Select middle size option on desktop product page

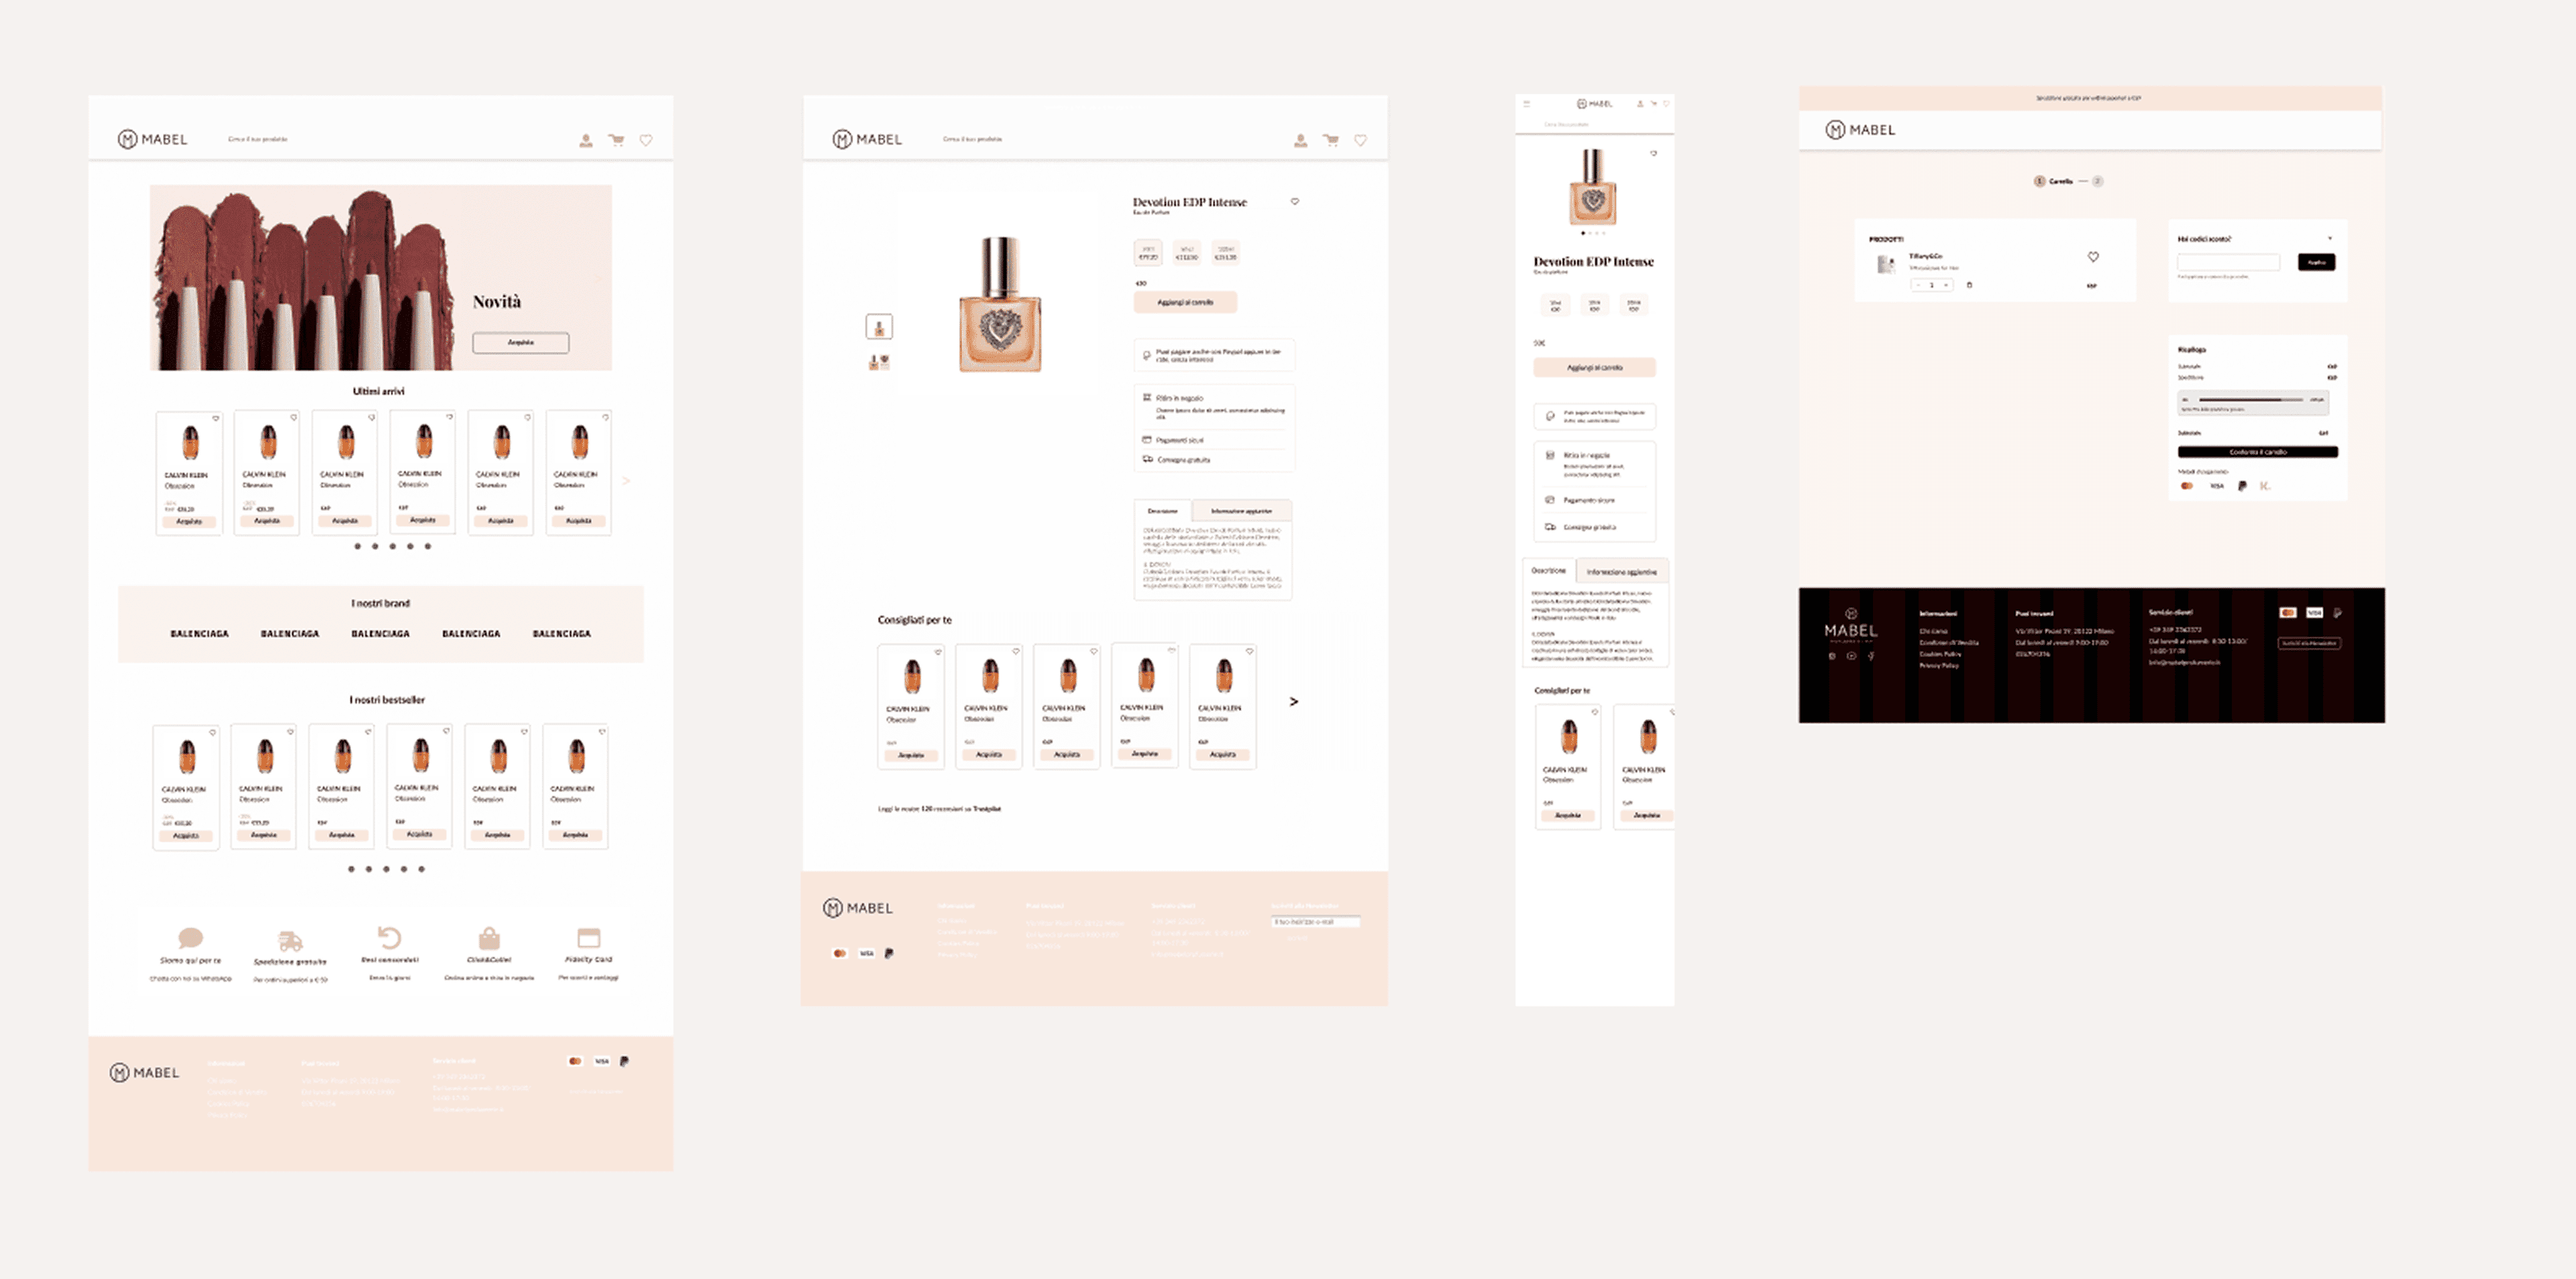click(1187, 252)
